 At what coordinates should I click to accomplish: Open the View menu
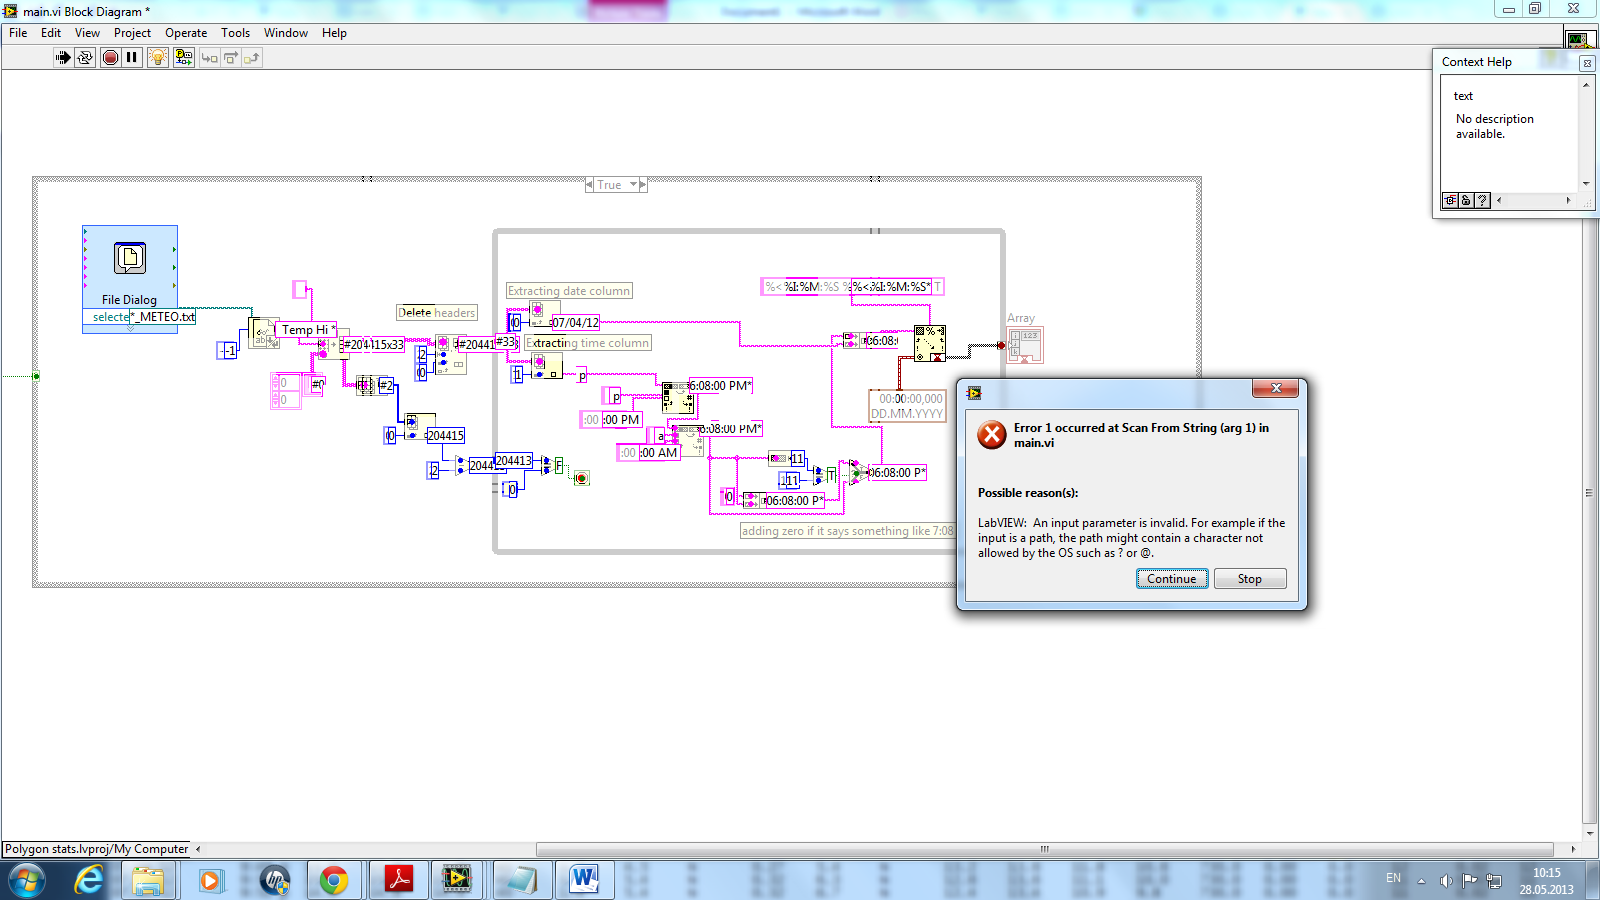87,33
